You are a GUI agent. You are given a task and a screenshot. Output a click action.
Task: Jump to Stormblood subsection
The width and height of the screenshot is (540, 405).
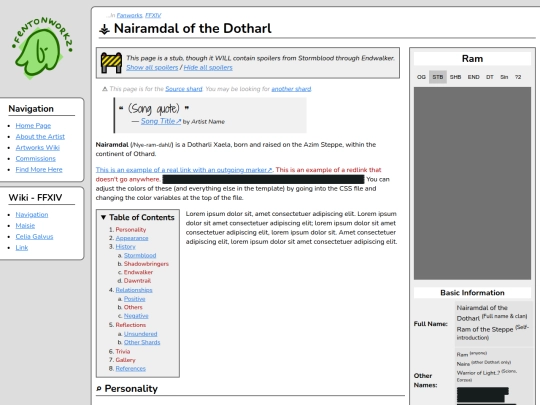coord(140,256)
